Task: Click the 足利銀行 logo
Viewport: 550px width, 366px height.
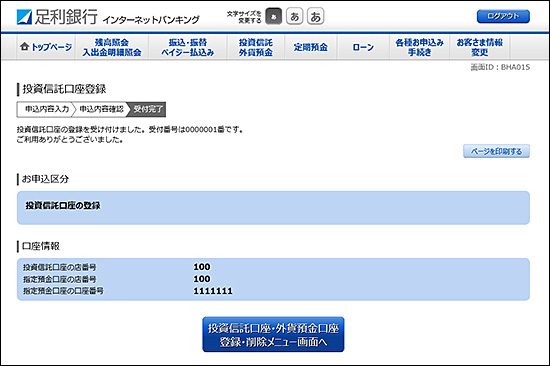Action: (57, 17)
